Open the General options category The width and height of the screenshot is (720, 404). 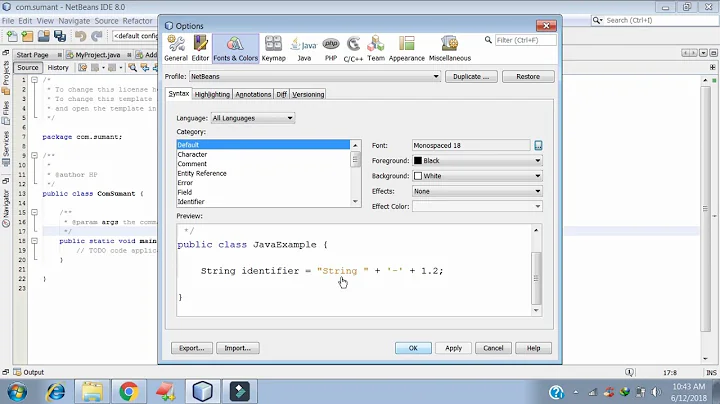176,48
